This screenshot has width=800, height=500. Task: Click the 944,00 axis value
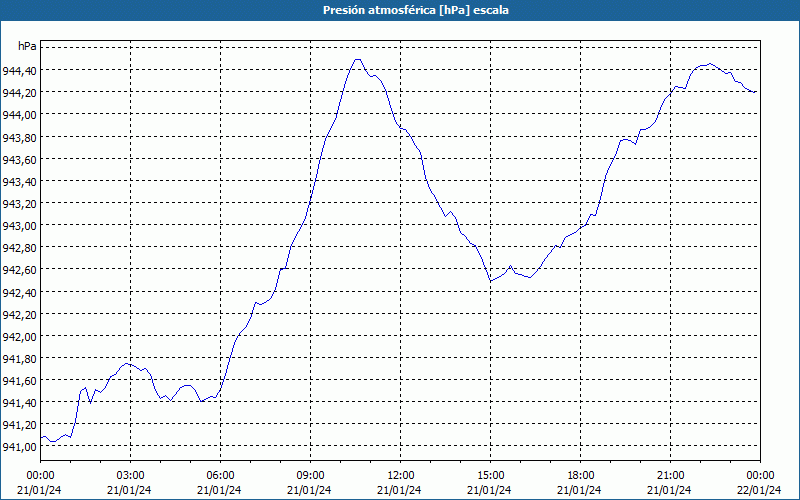(19, 115)
